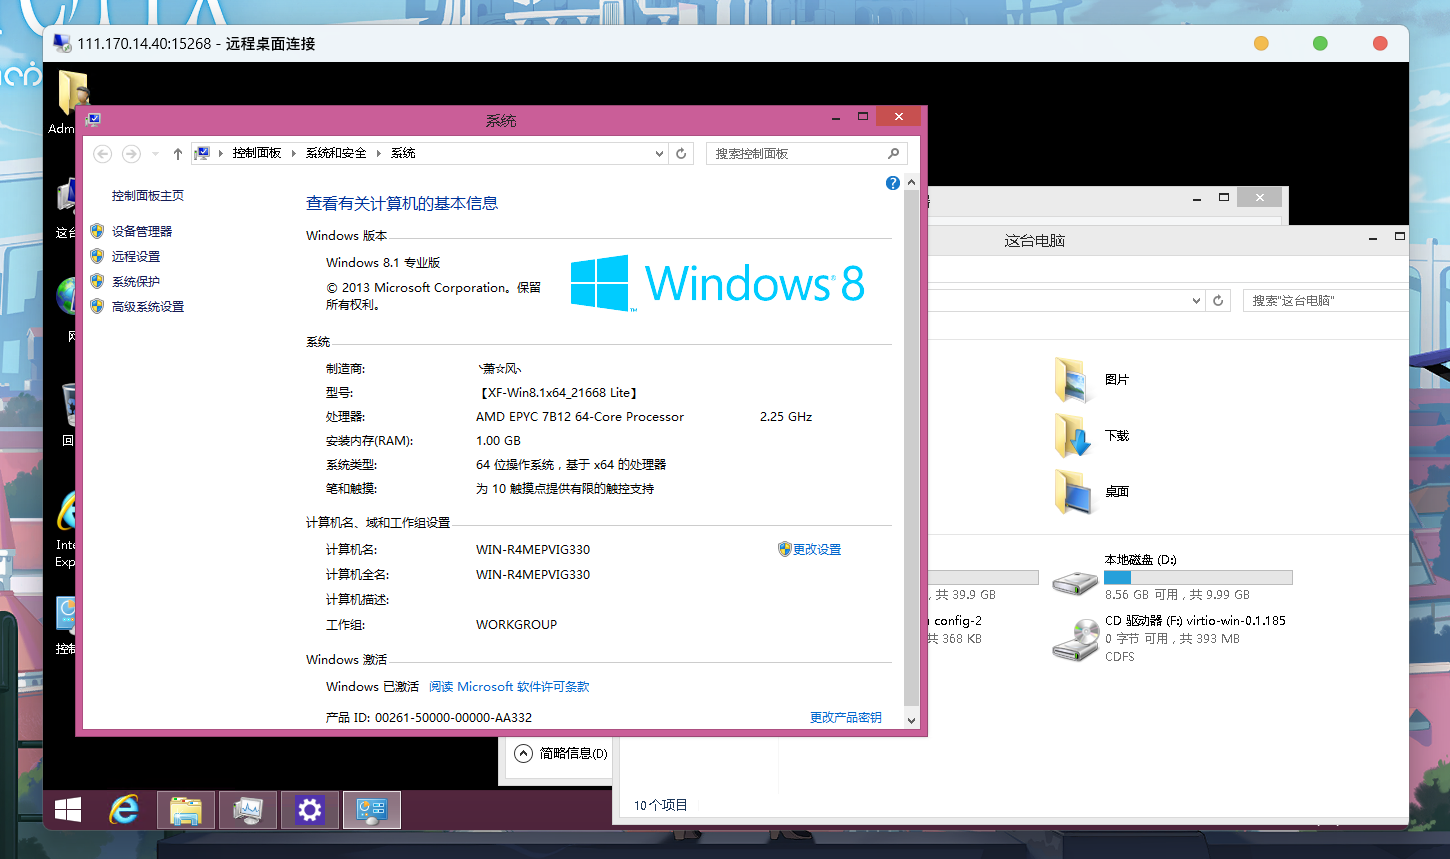Open recent locations dropdown next to forward
Image resolution: width=1450 pixels, height=859 pixels.
coord(155,153)
